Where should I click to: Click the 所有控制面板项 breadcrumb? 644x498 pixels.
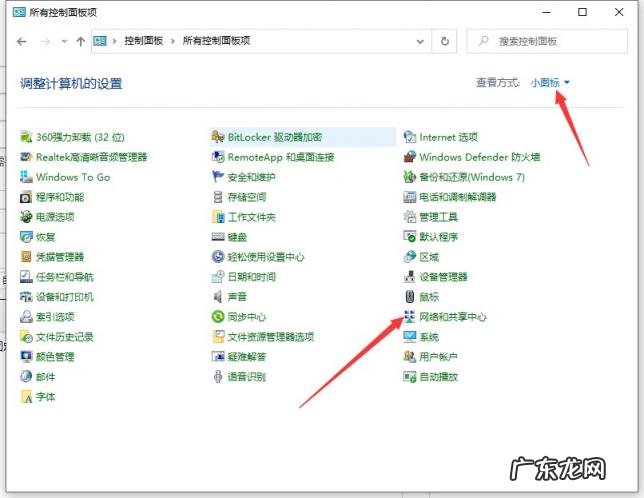pyautogui.click(x=216, y=41)
